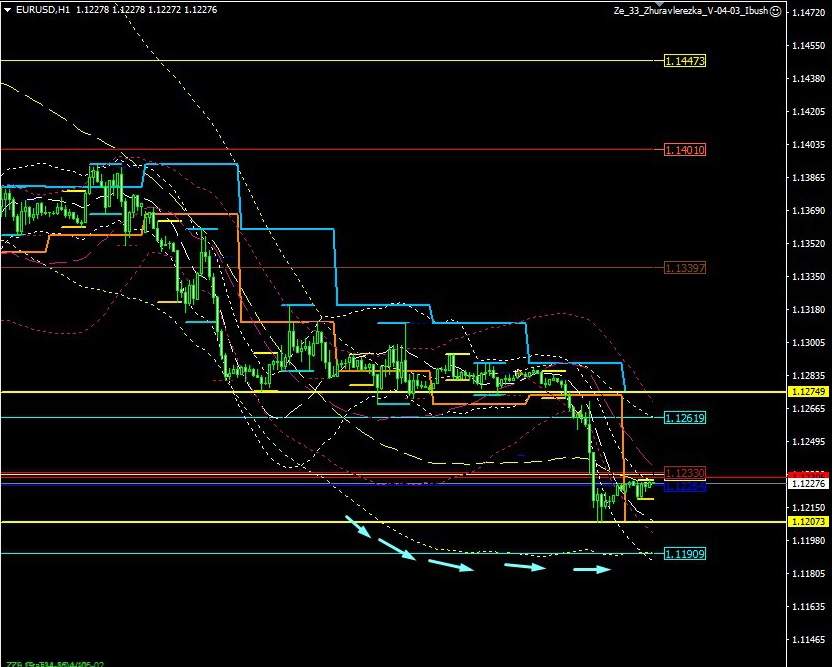Click the green ZZB indicator label at bottom
Screen dimensions: 832x667
55,663
